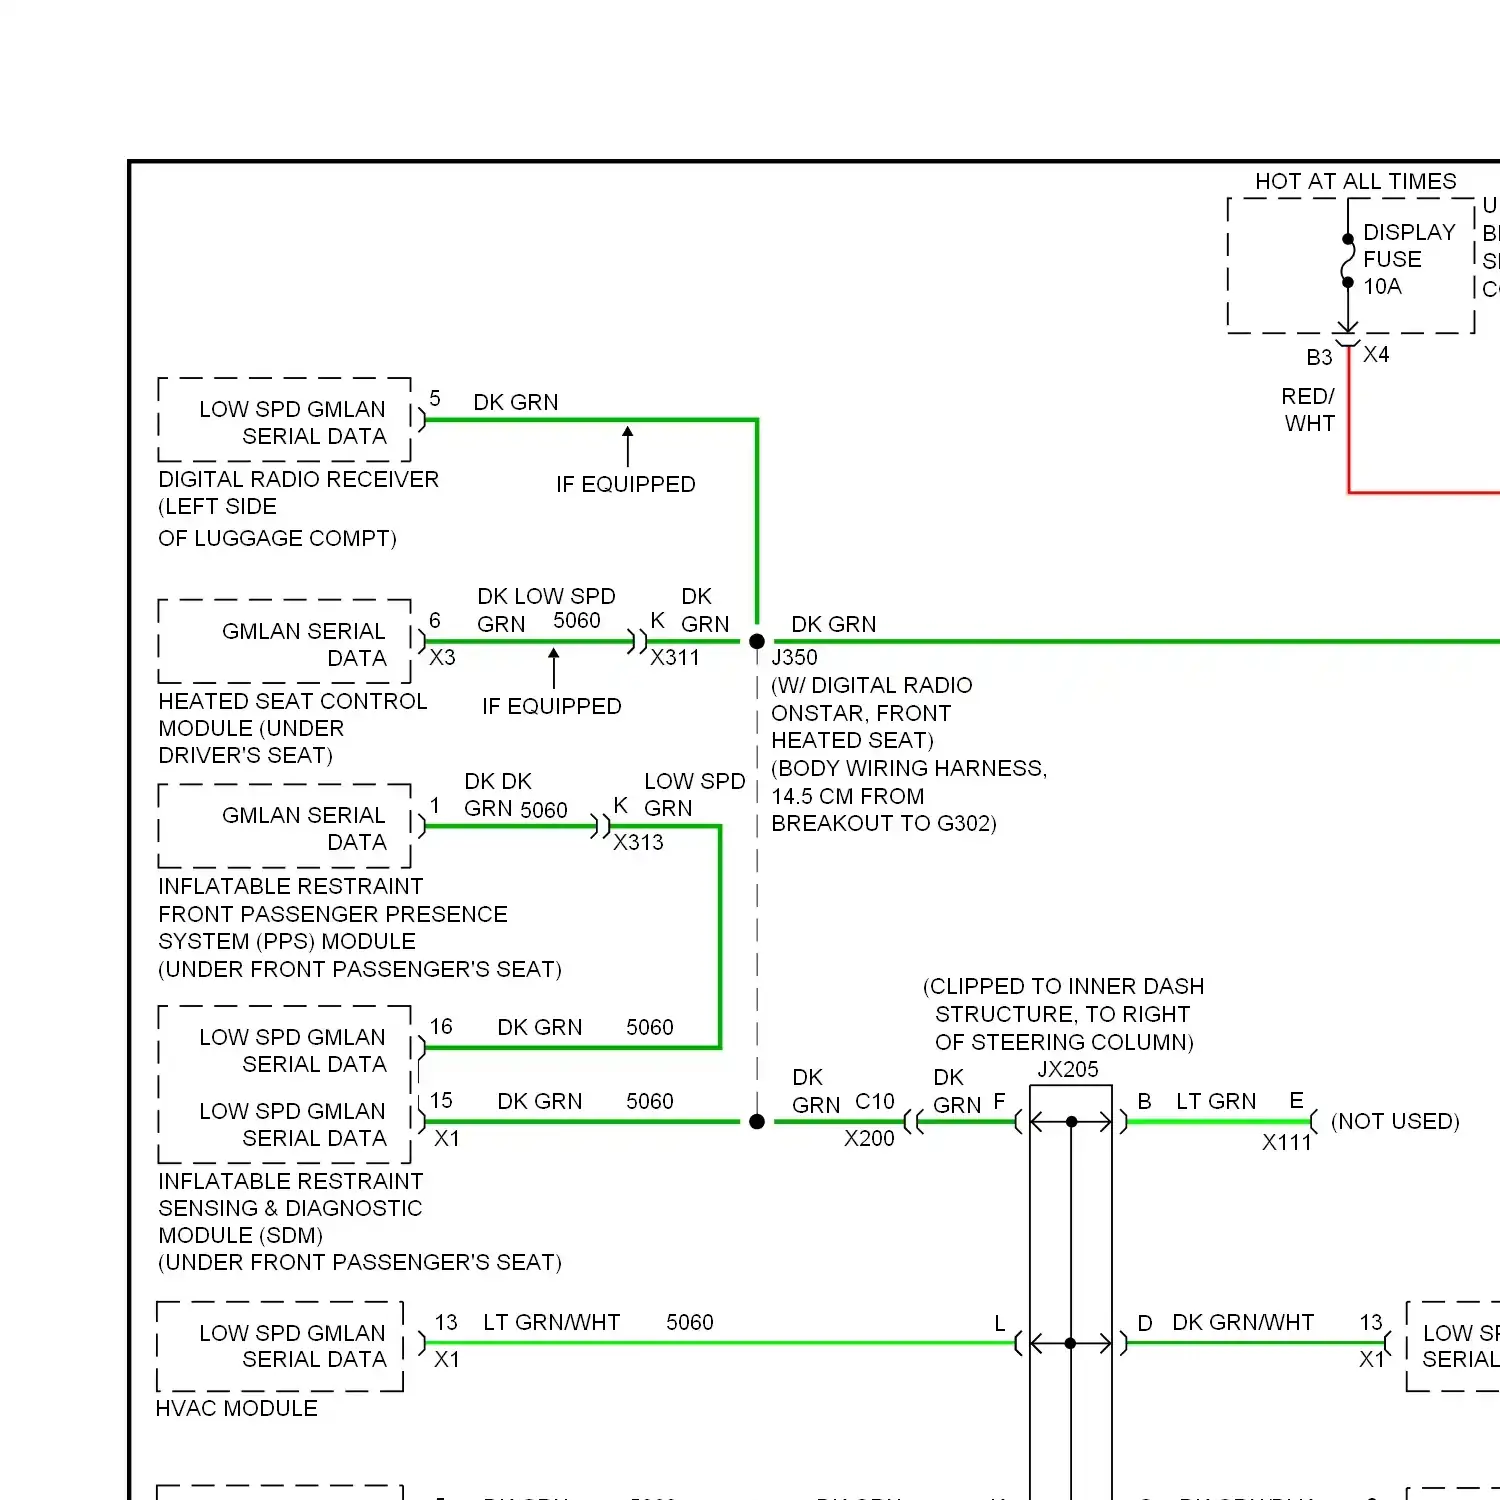Click the X4 connector label
This screenshot has height=1500, width=1500.
(x=1376, y=354)
